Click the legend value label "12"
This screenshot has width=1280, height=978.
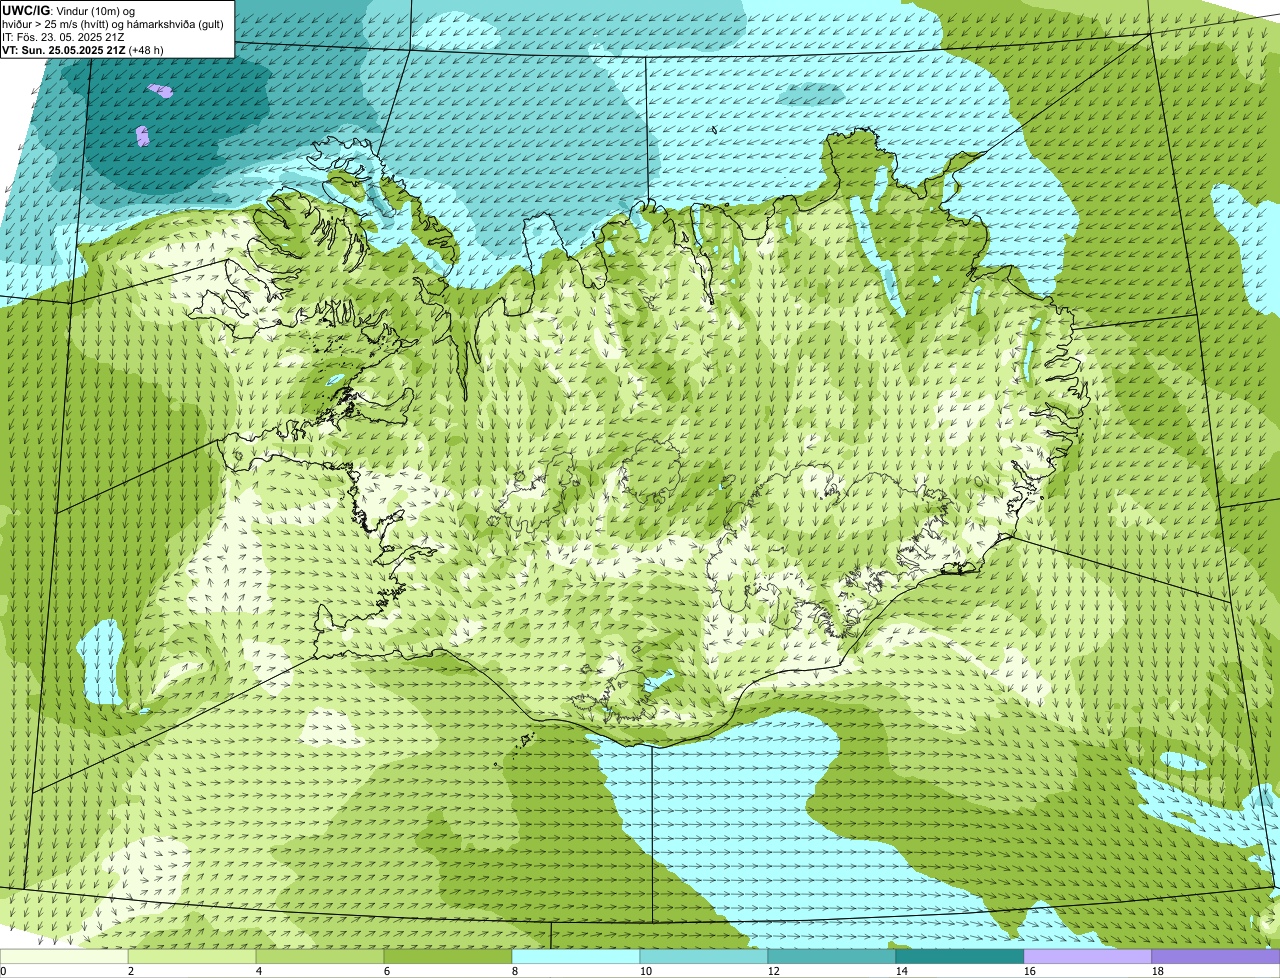(774, 971)
